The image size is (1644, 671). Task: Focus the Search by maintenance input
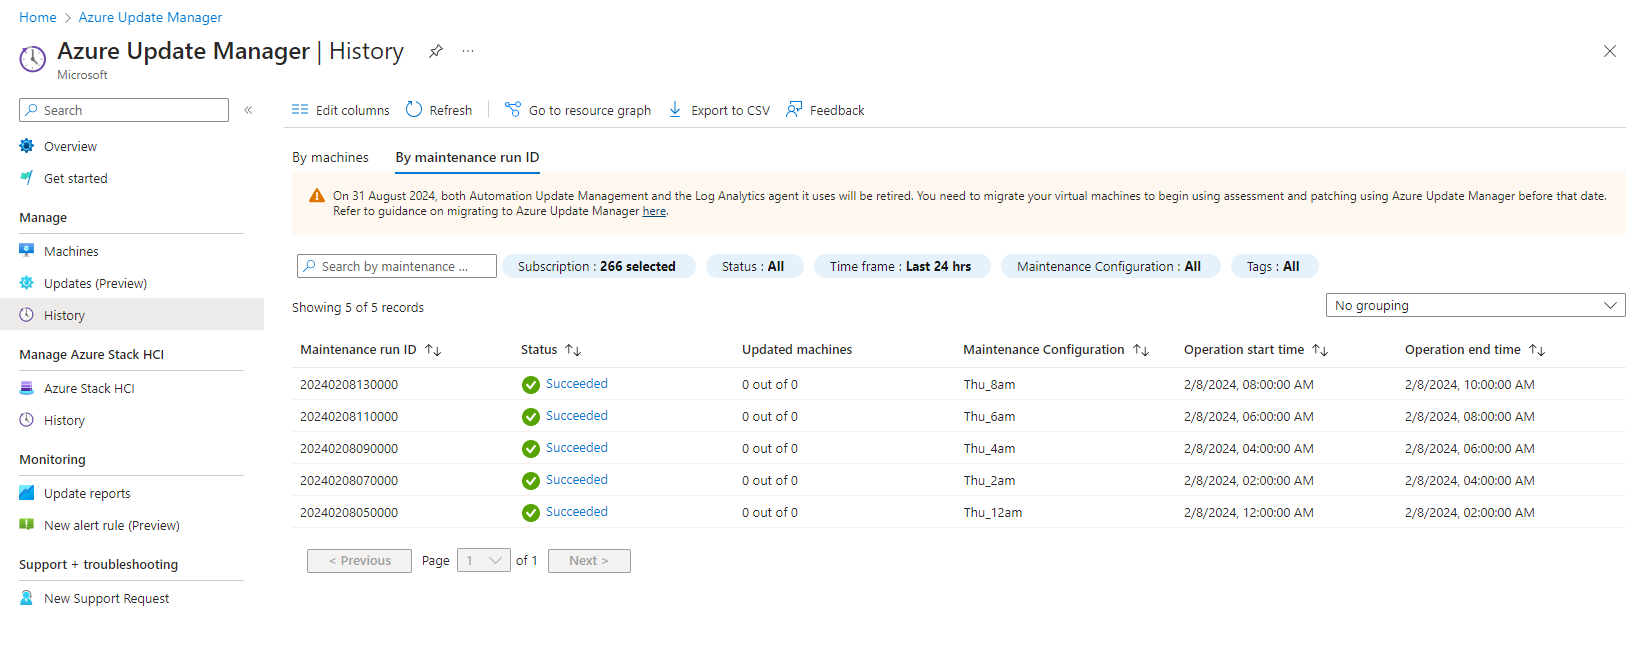click(397, 266)
